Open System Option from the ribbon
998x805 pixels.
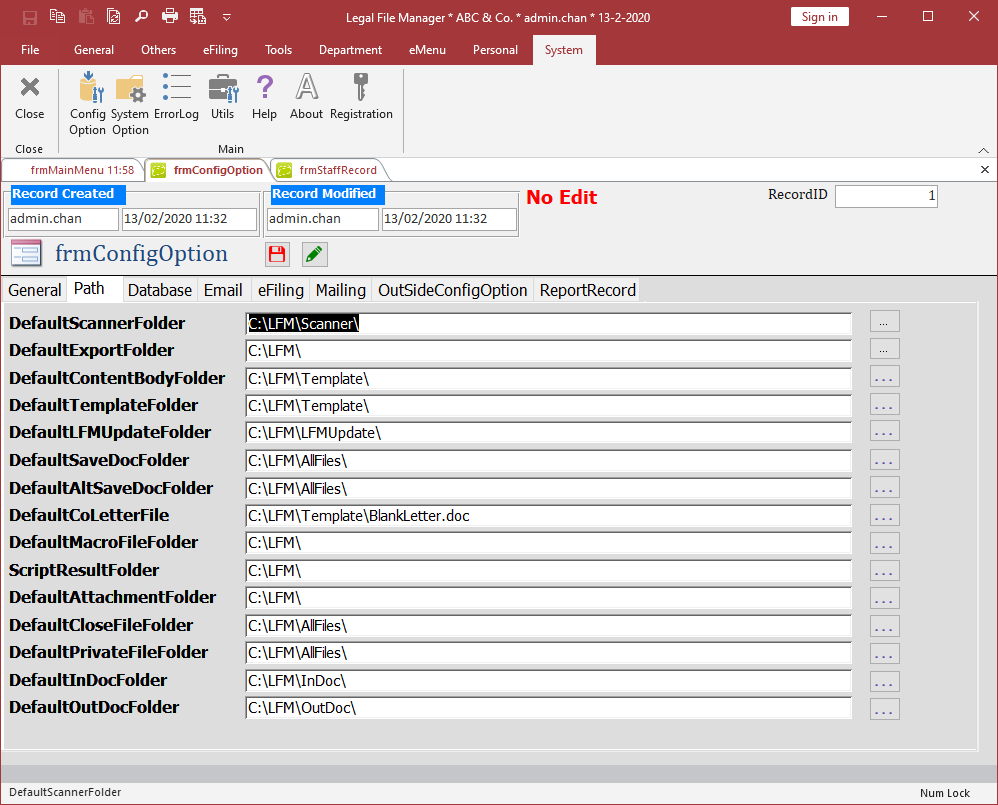point(130,104)
